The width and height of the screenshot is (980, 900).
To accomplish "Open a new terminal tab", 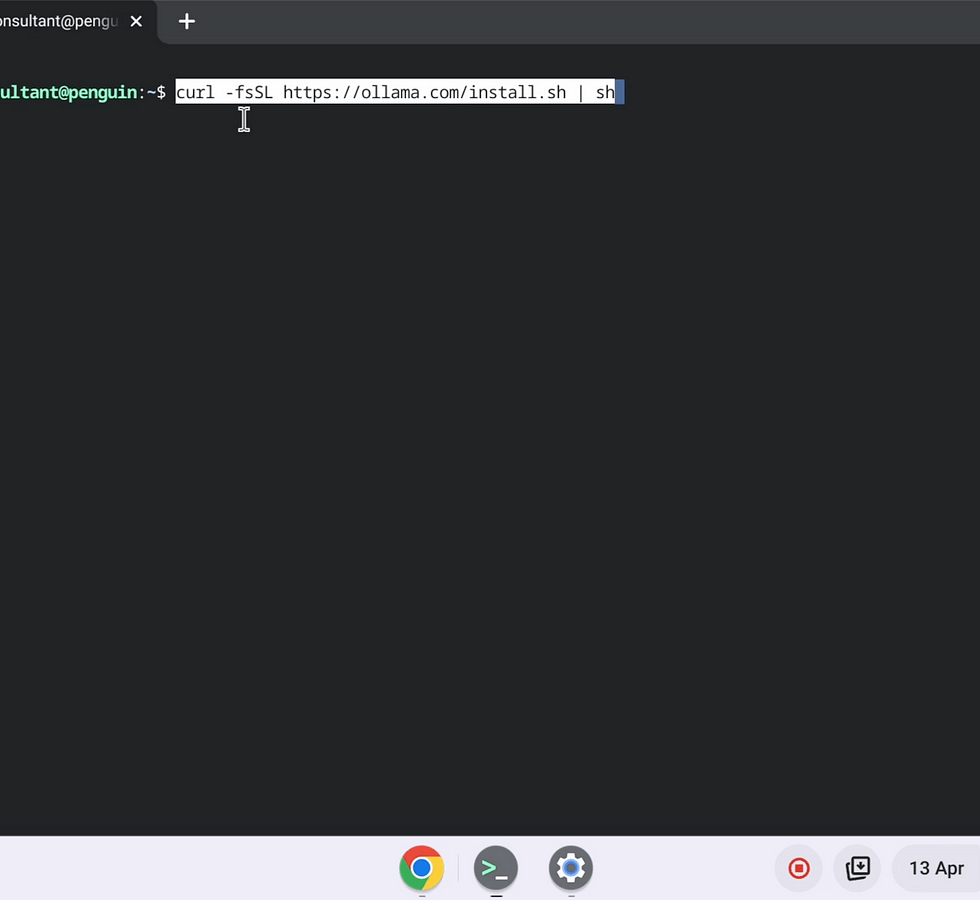I will [x=187, y=21].
